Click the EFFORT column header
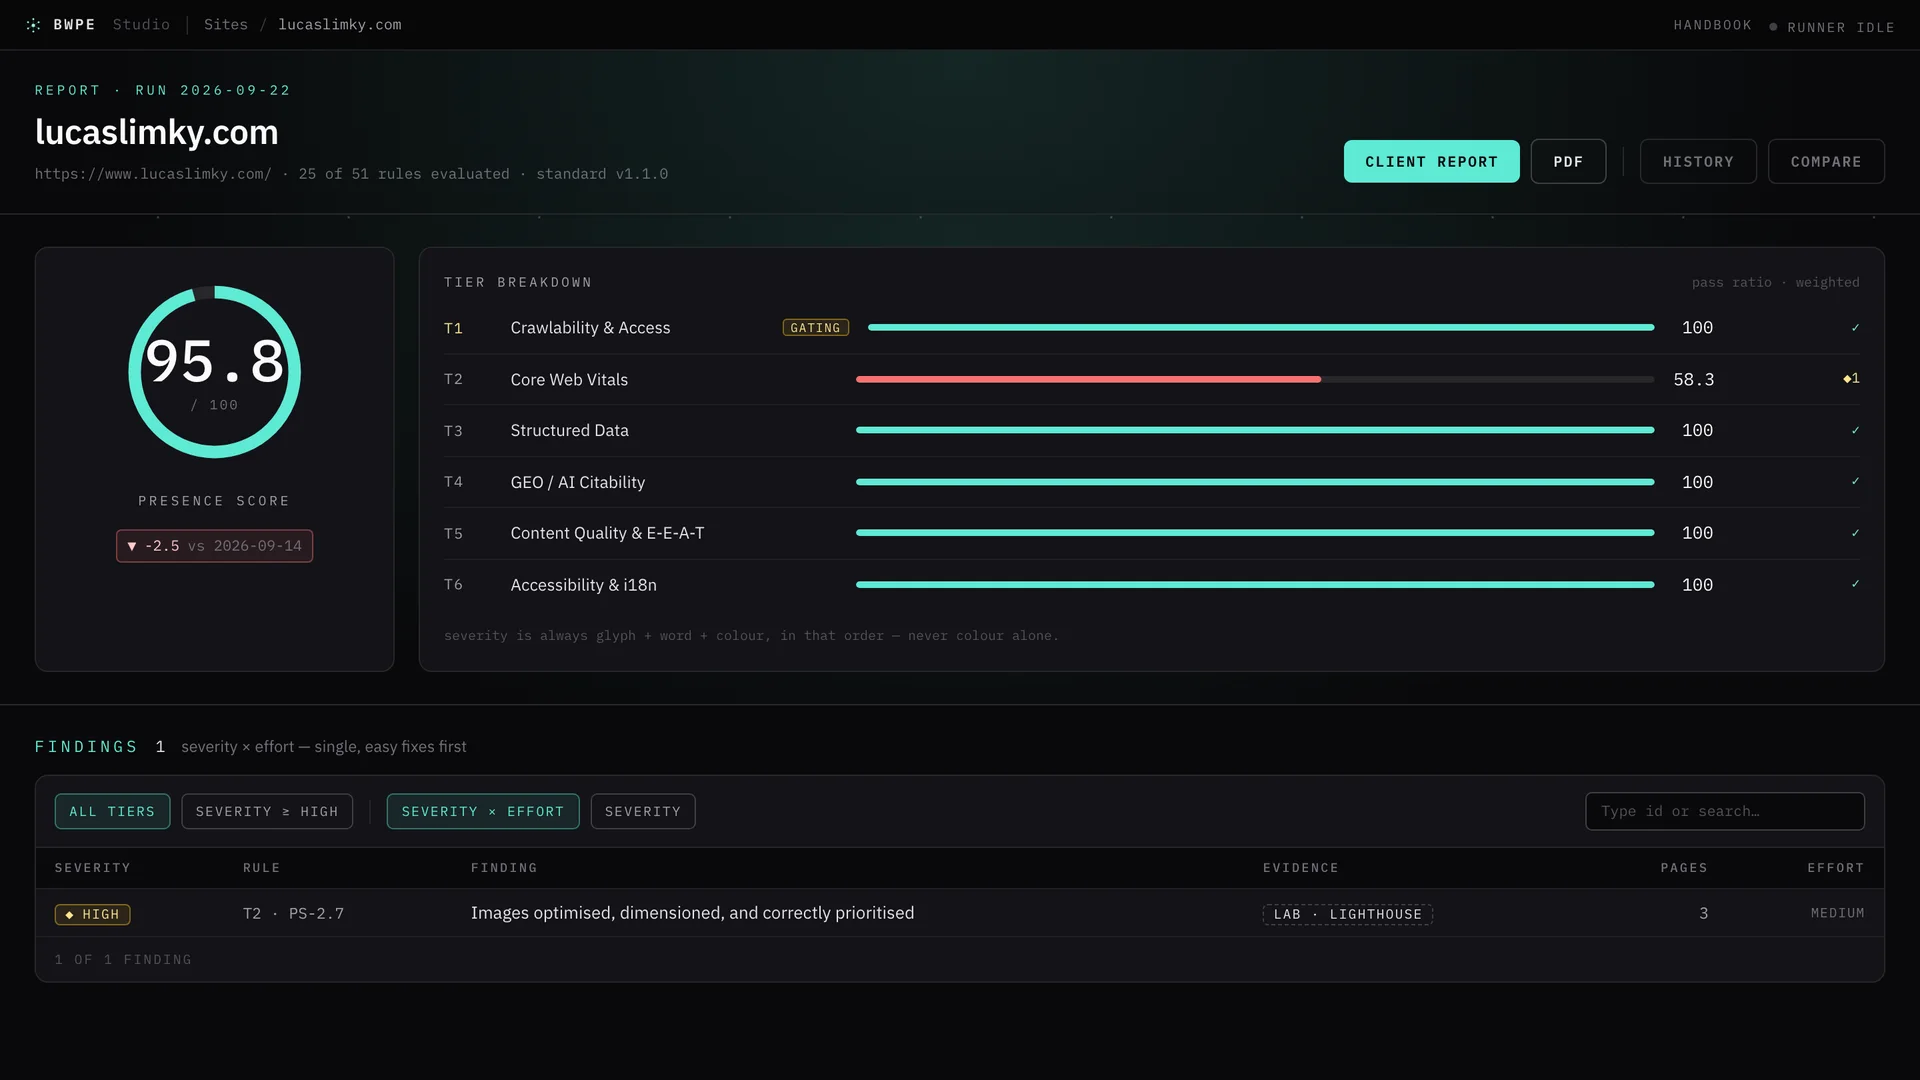1920x1080 pixels. click(1835, 868)
